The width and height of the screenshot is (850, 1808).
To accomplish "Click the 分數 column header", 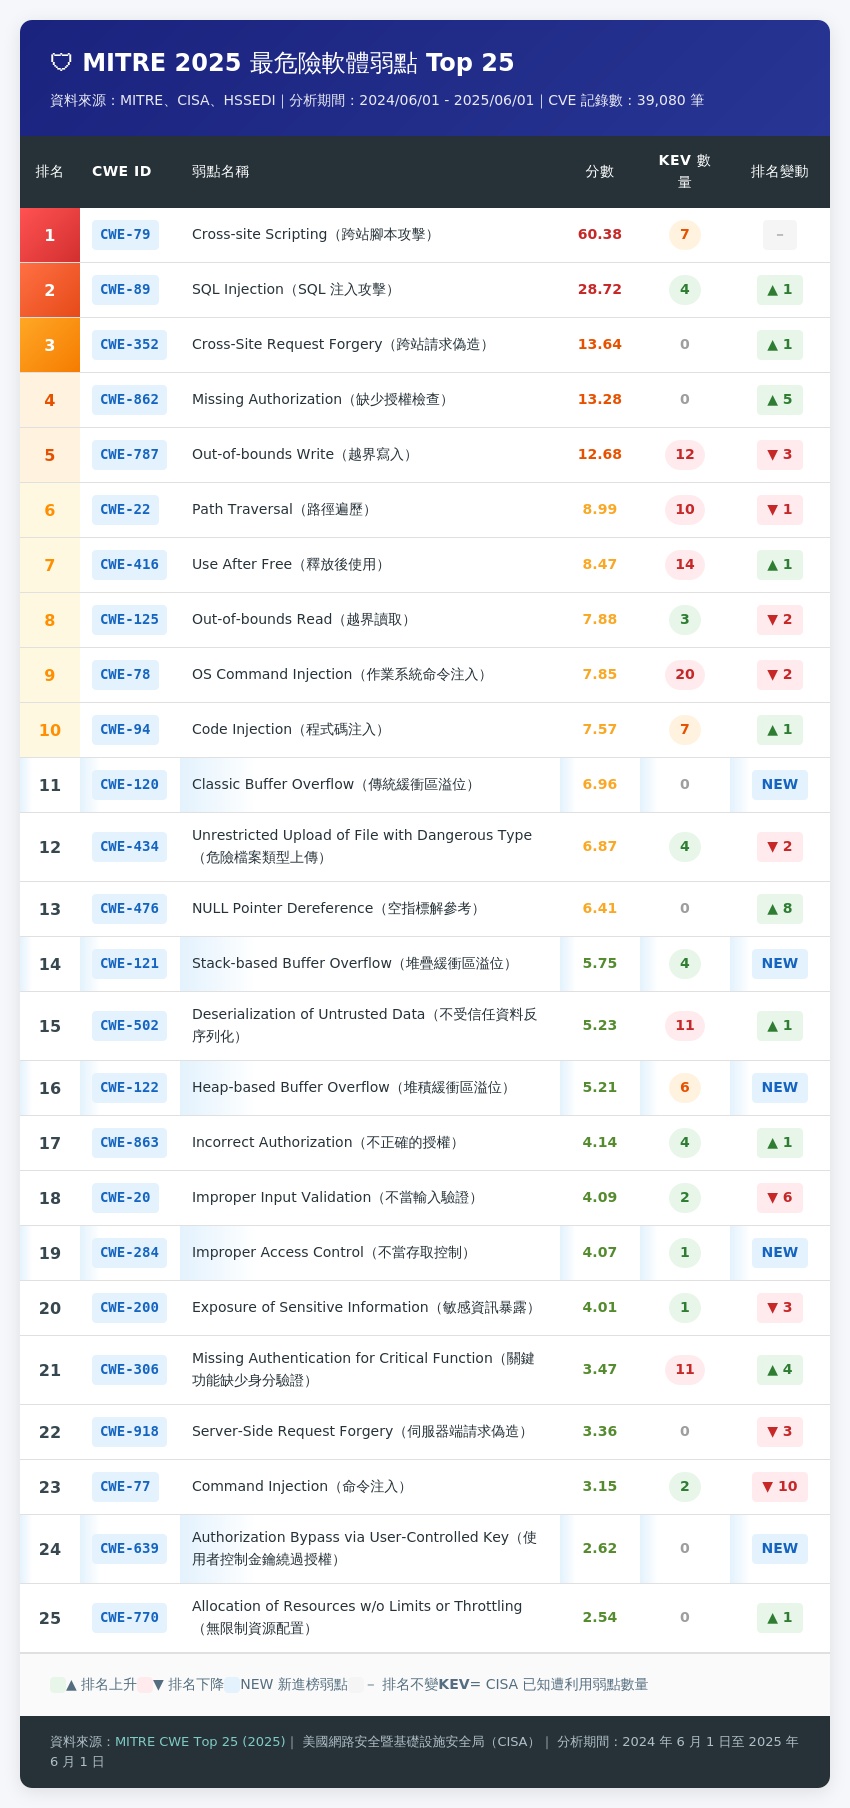I will point(599,172).
